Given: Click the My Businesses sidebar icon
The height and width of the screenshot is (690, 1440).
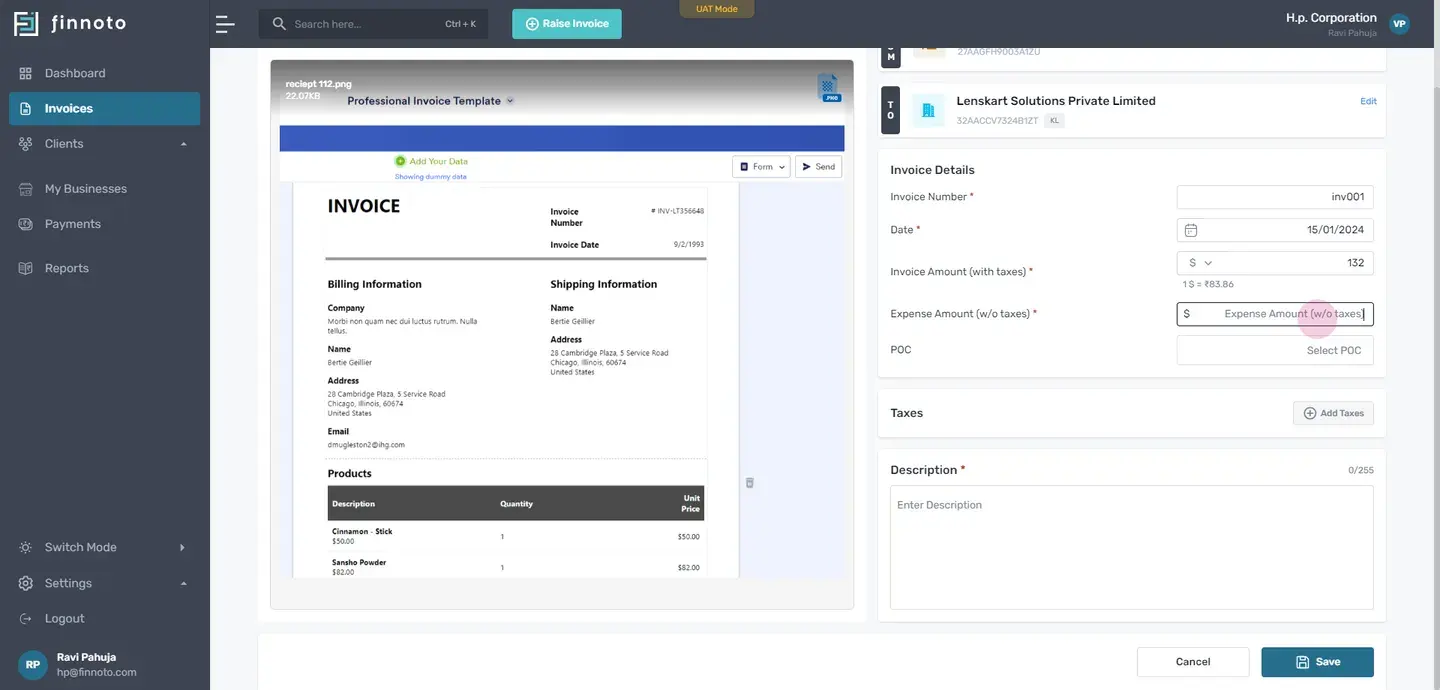Looking at the screenshot, I should tap(26, 189).
